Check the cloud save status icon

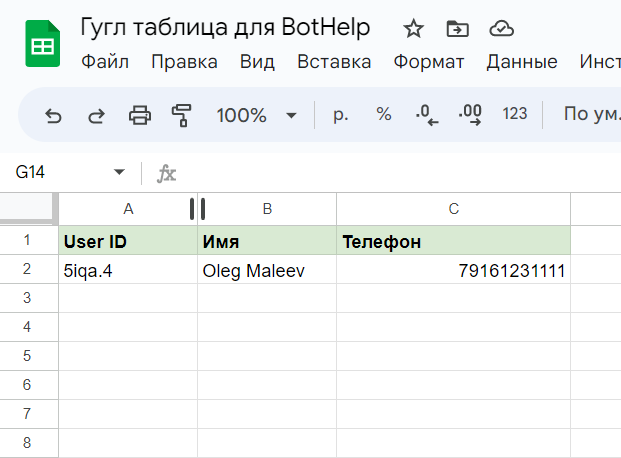tap(502, 28)
